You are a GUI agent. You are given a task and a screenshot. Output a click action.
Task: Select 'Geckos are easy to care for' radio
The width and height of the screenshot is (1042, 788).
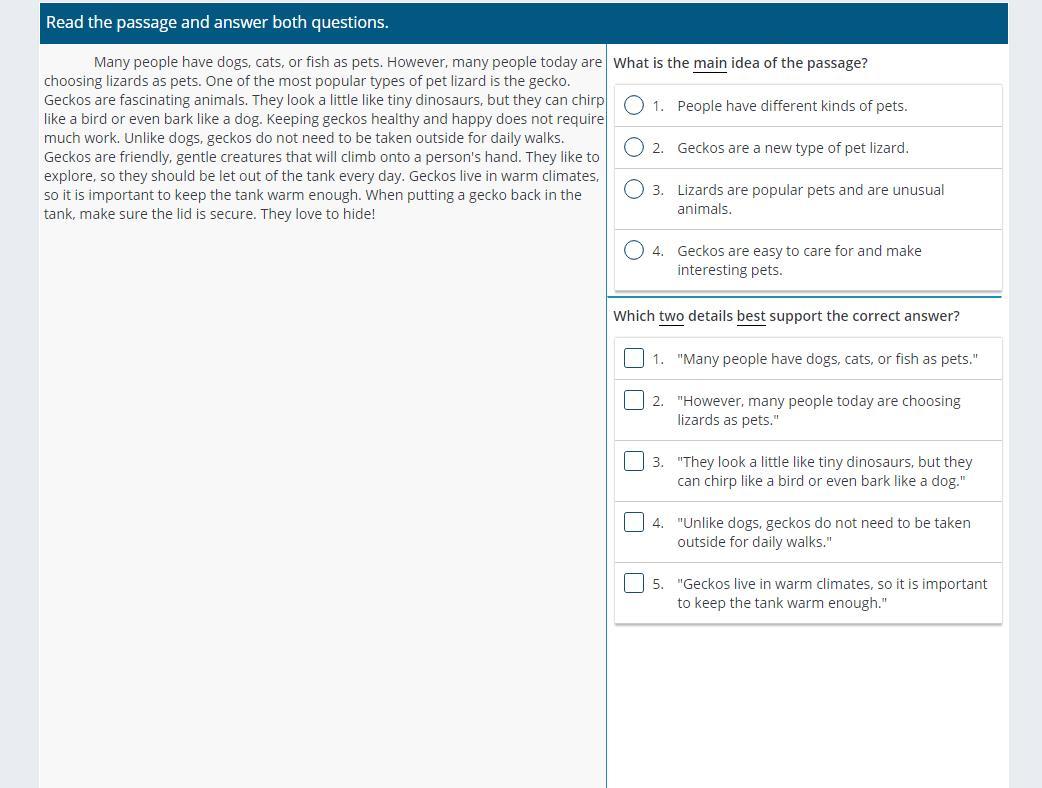pyautogui.click(x=634, y=250)
